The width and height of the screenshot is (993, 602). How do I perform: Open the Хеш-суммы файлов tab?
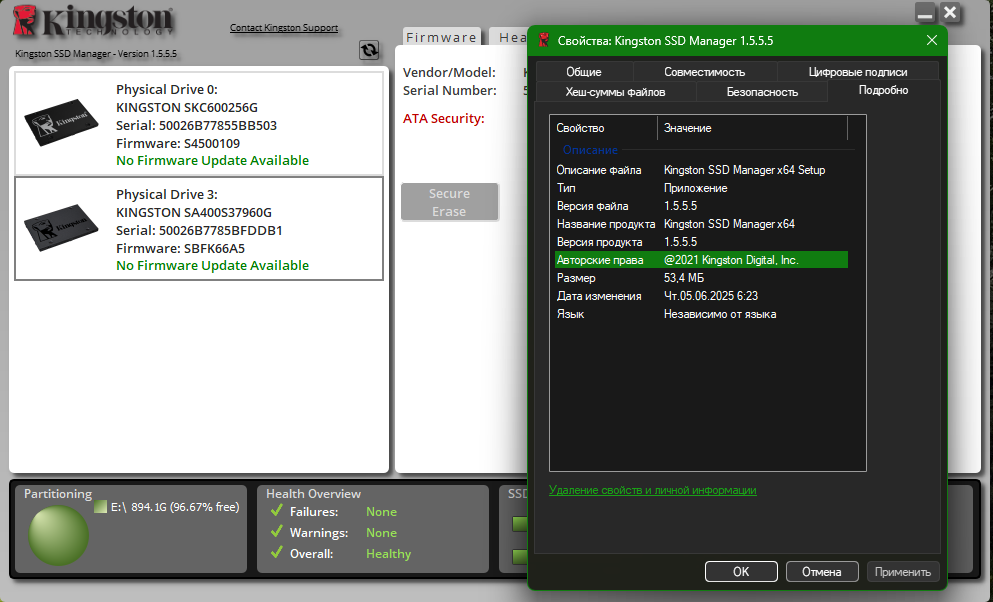pyautogui.click(x=616, y=92)
